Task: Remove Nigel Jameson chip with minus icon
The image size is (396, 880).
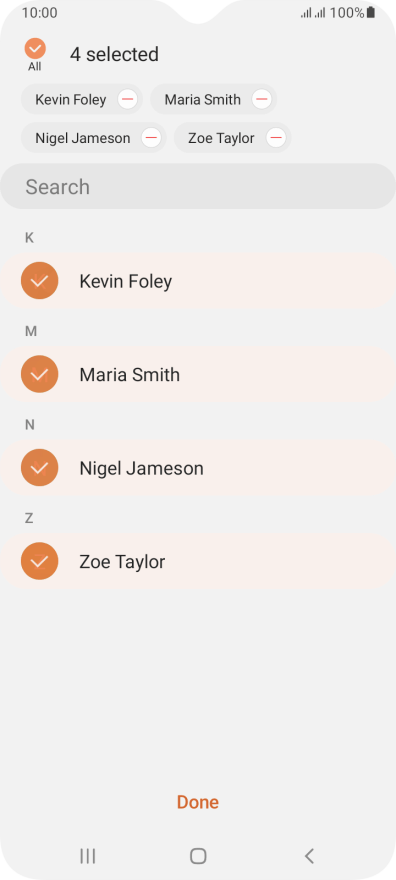Action: coord(151,138)
